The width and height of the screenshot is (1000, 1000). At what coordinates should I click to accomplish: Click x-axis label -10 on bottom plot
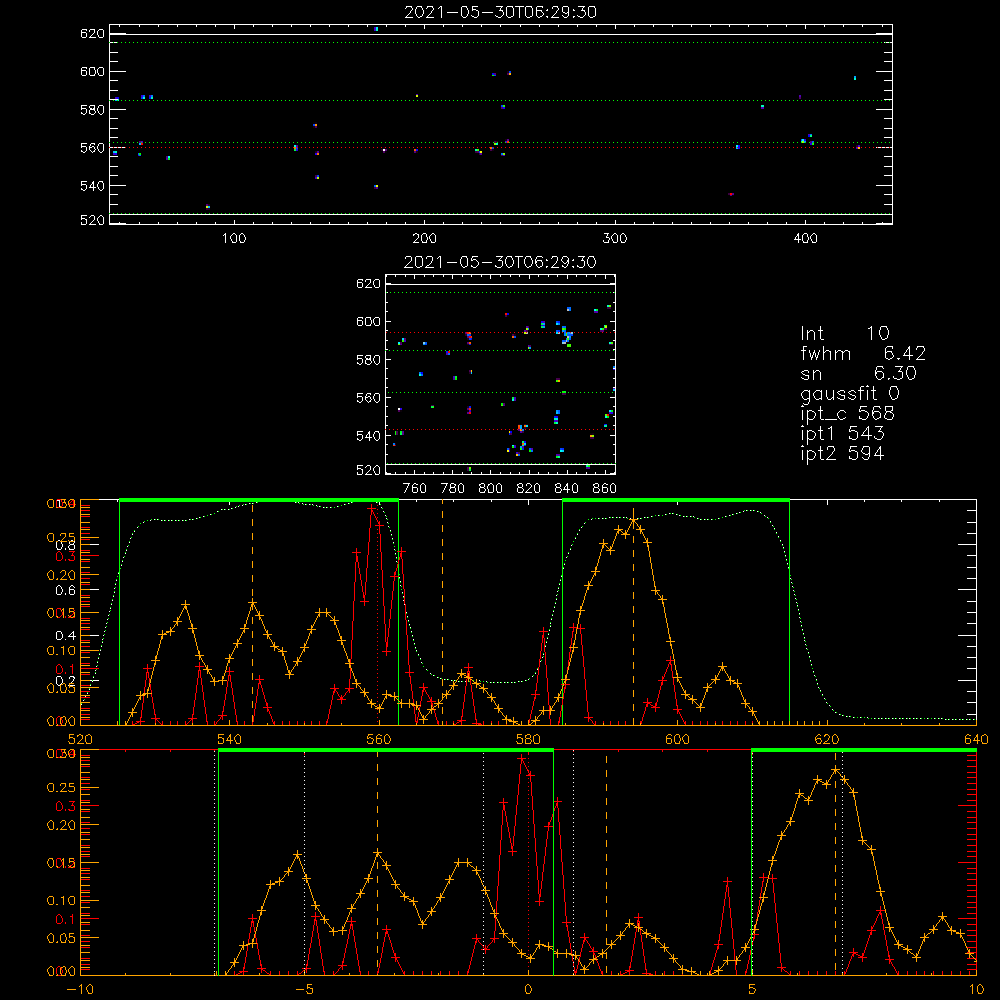click(80, 990)
